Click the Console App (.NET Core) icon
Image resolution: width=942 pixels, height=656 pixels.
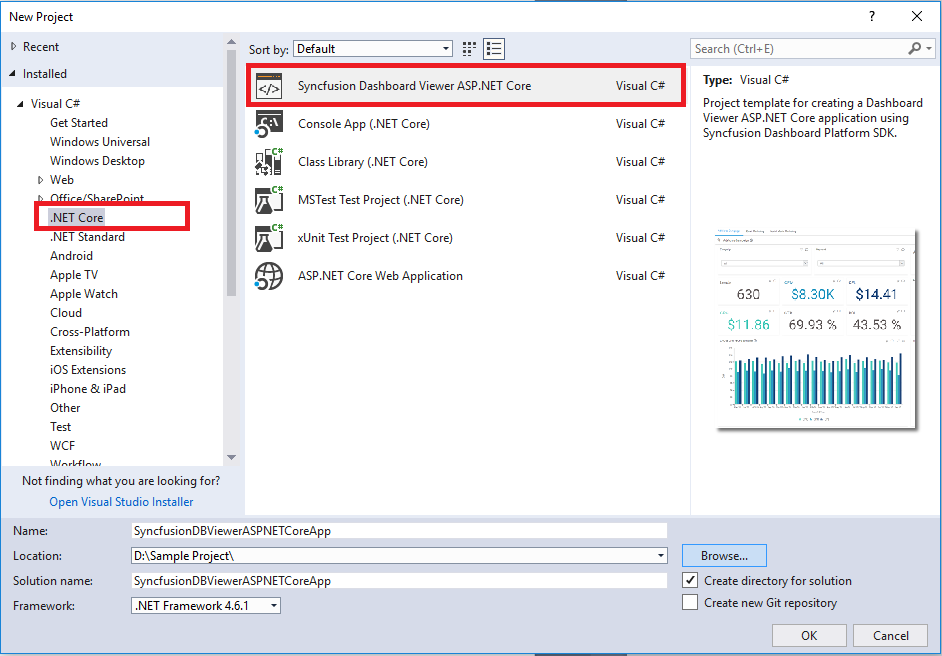pyautogui.click(x=269, y=124)
